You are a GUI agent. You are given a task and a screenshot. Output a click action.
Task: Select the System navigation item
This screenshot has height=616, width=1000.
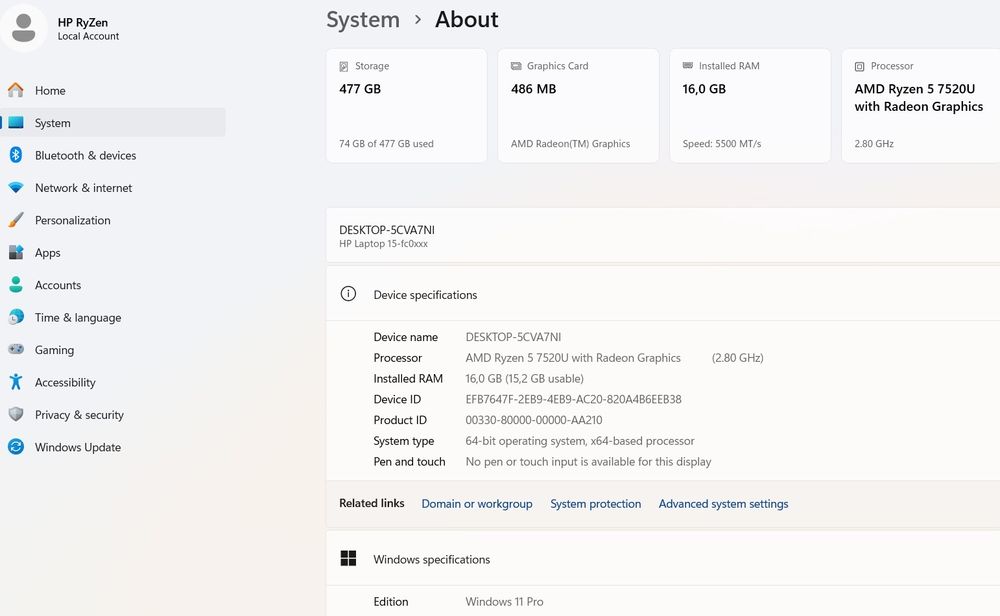click(x=52, y=123)
